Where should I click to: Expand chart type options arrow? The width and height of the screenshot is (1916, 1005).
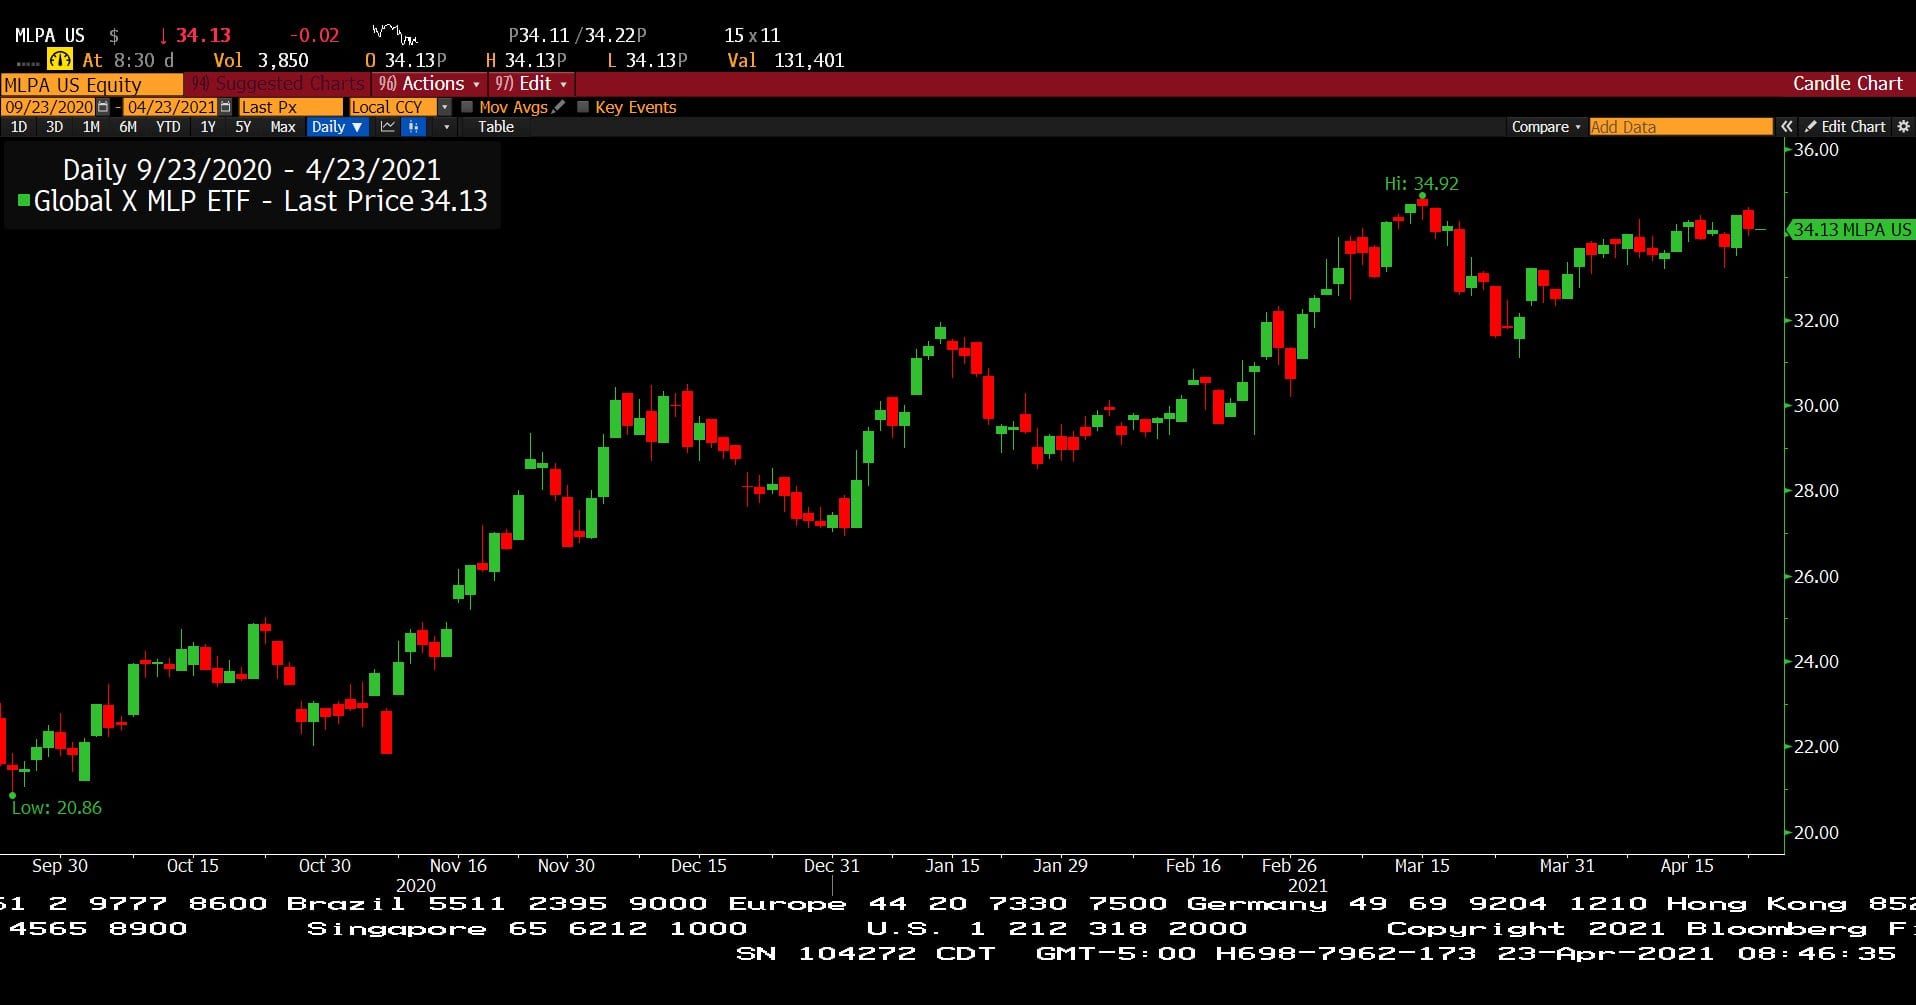pyautogui.click(x=446, y=127)
